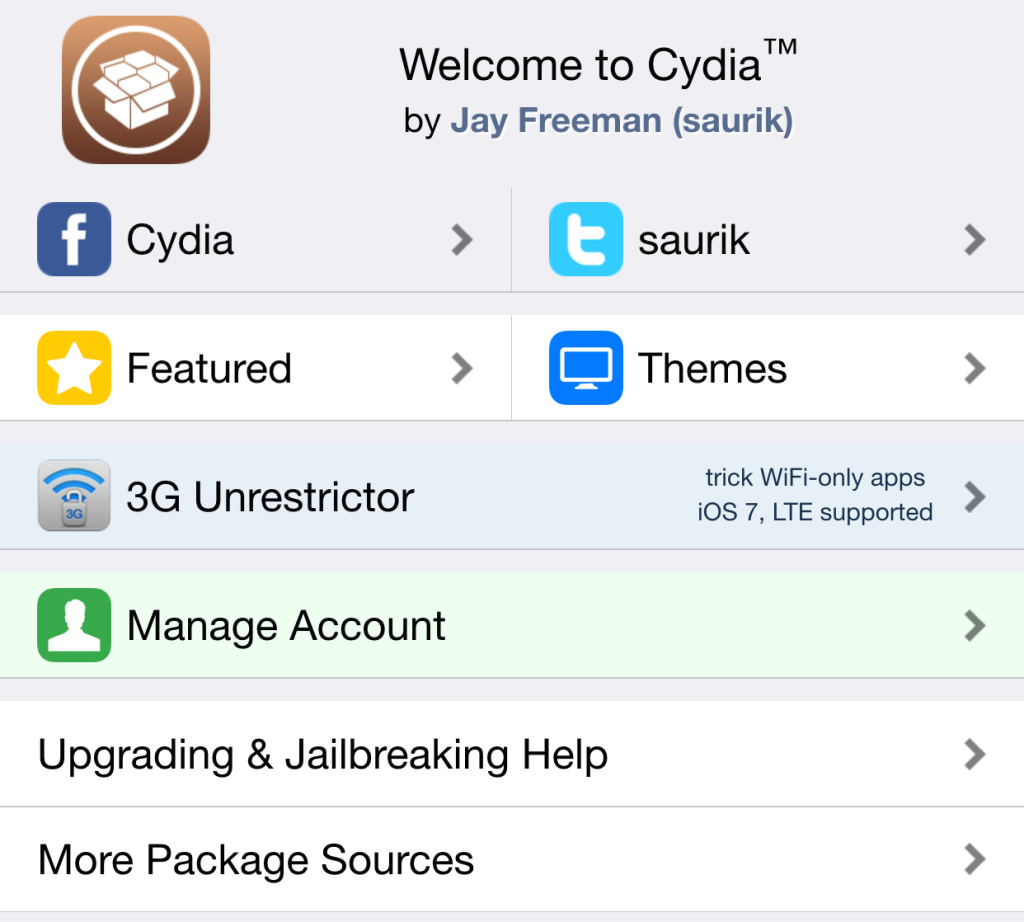Image resolution: width=1024 pixels, height=922 pixels.
Task: Click the trick WiFi-only apps text
Action: pyautogui.click(x=816, y=478)
